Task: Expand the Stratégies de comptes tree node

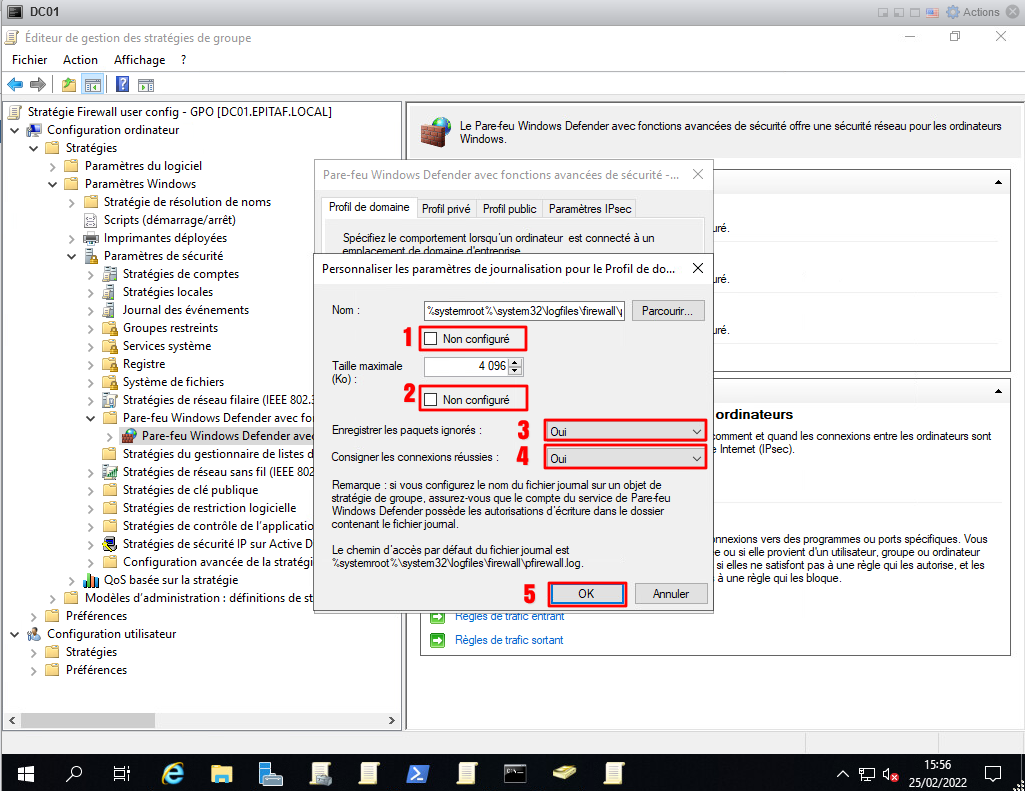Action: (x=91, y=274)
